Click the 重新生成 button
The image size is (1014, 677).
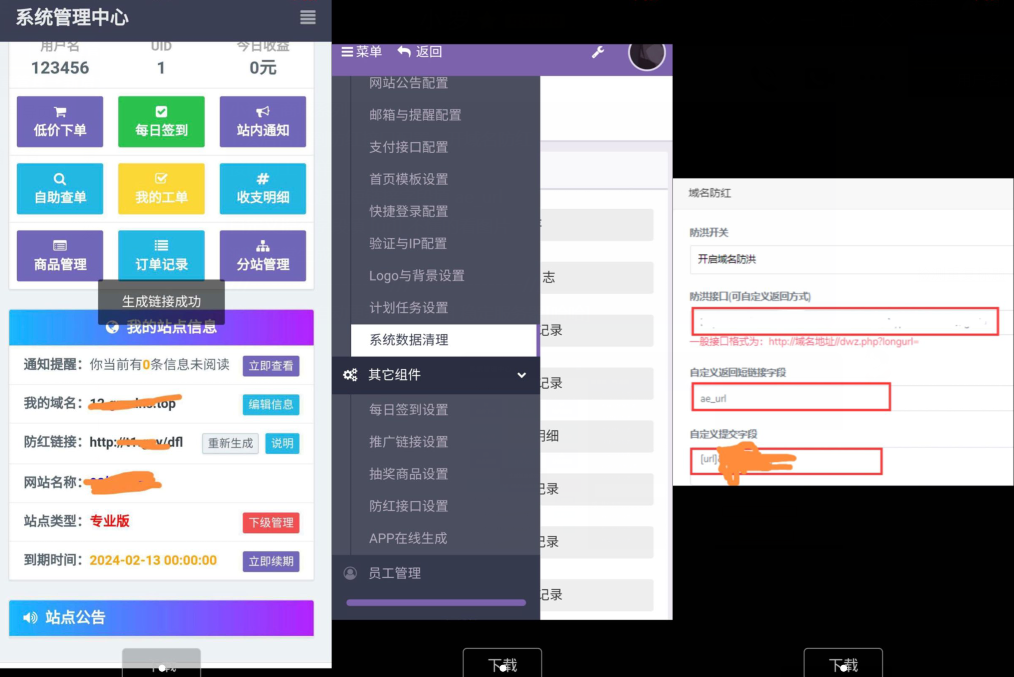point(231,443)
